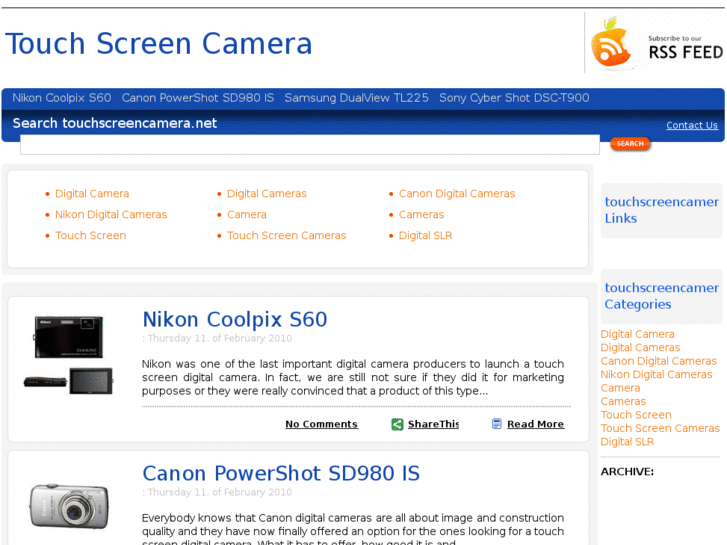727x545 pixels.
Task: Click the Contact Us link
Action: 692,125
